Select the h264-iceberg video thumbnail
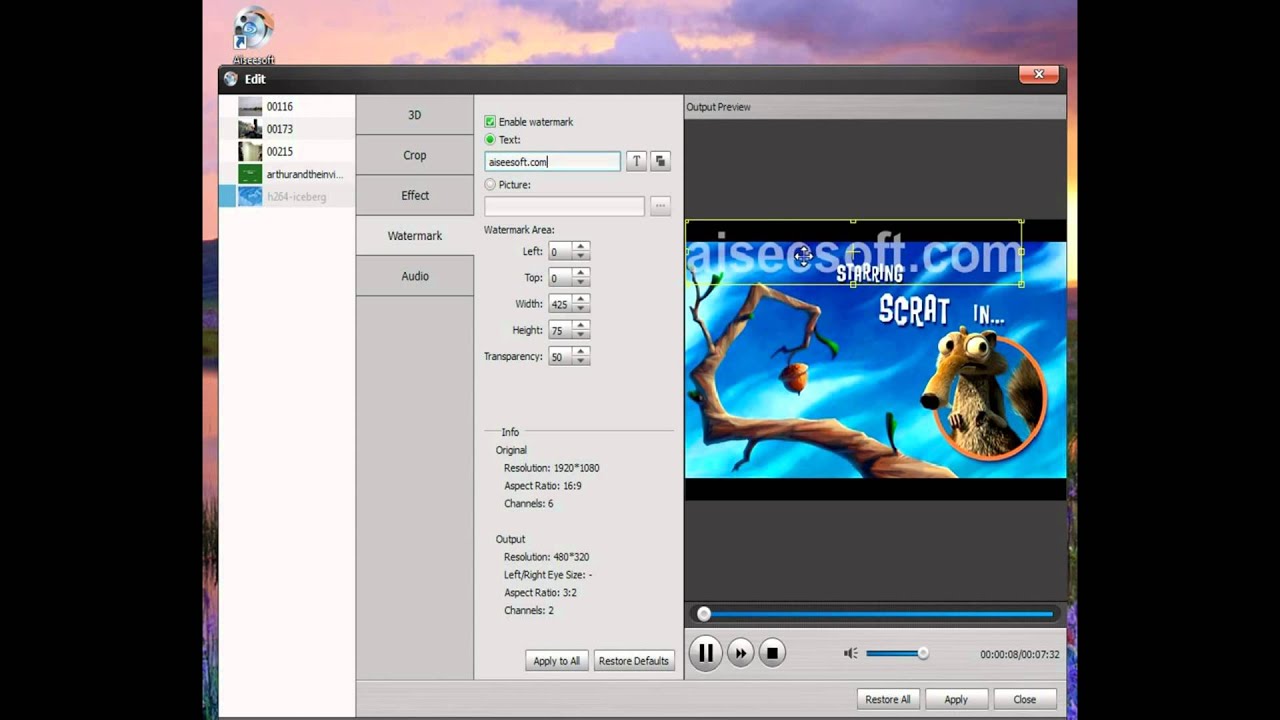This screenshot has width=1280, height=720. (250, 197)
